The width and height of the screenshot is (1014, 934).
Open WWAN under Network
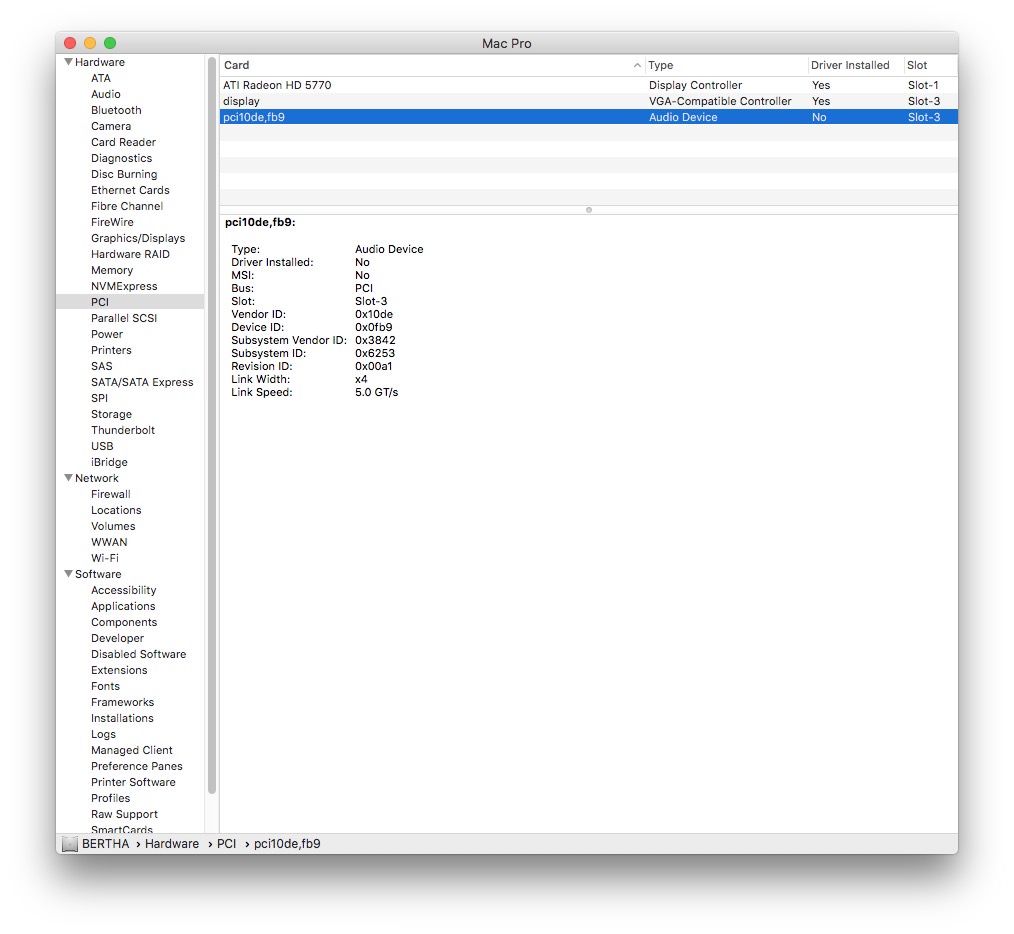click(109, 542)
